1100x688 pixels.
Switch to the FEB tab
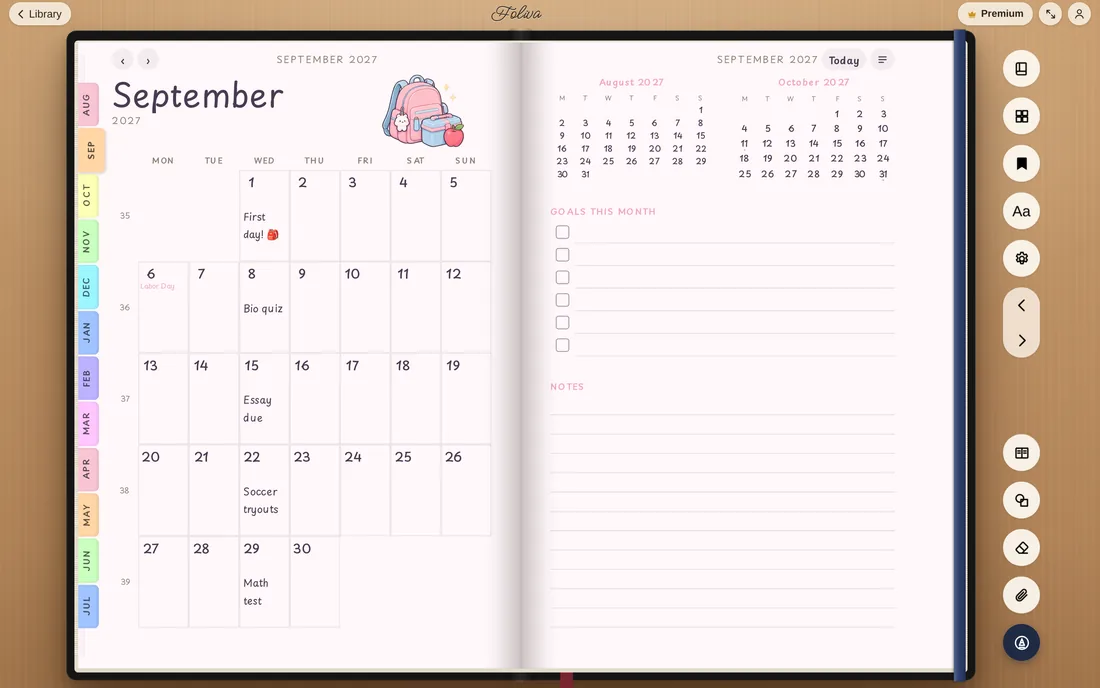pyautogui.click(x=87, y=378)
